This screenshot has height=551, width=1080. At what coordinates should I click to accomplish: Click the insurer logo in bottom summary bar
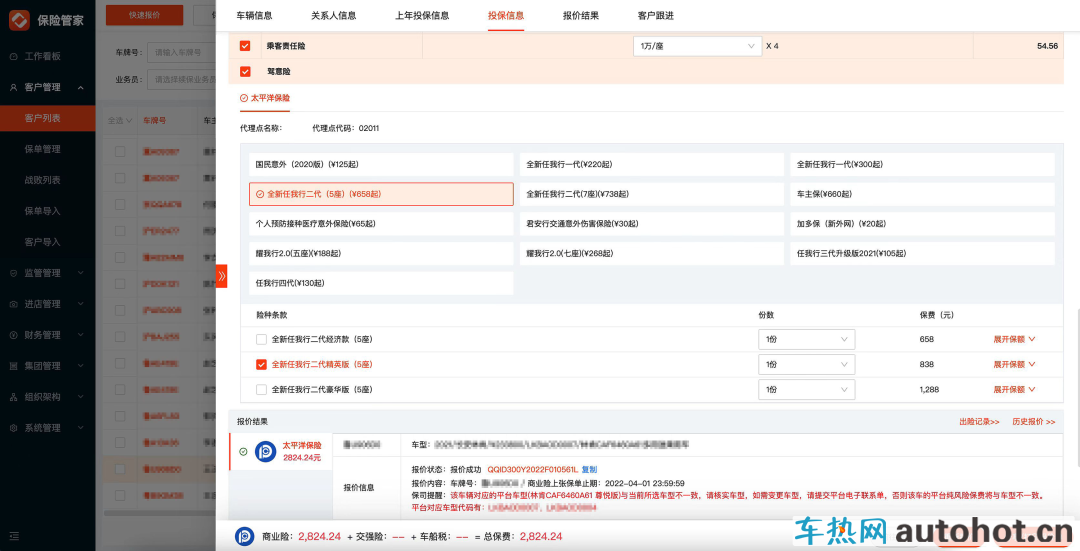[245, 537]
